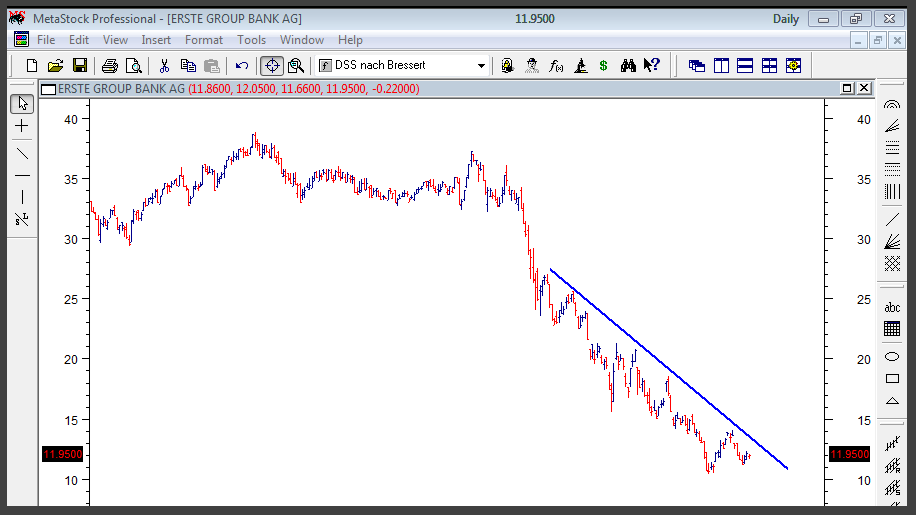Open the Edit menu
This screenshot has width=916, height=515.
pyautogui.click(x=79, y=40)
